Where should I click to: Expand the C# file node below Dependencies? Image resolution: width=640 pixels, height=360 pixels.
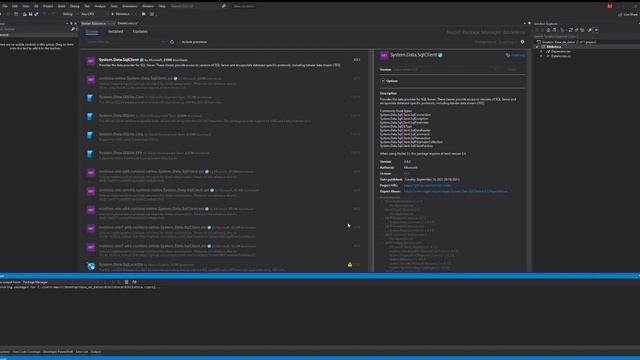(x=542, y=56)
